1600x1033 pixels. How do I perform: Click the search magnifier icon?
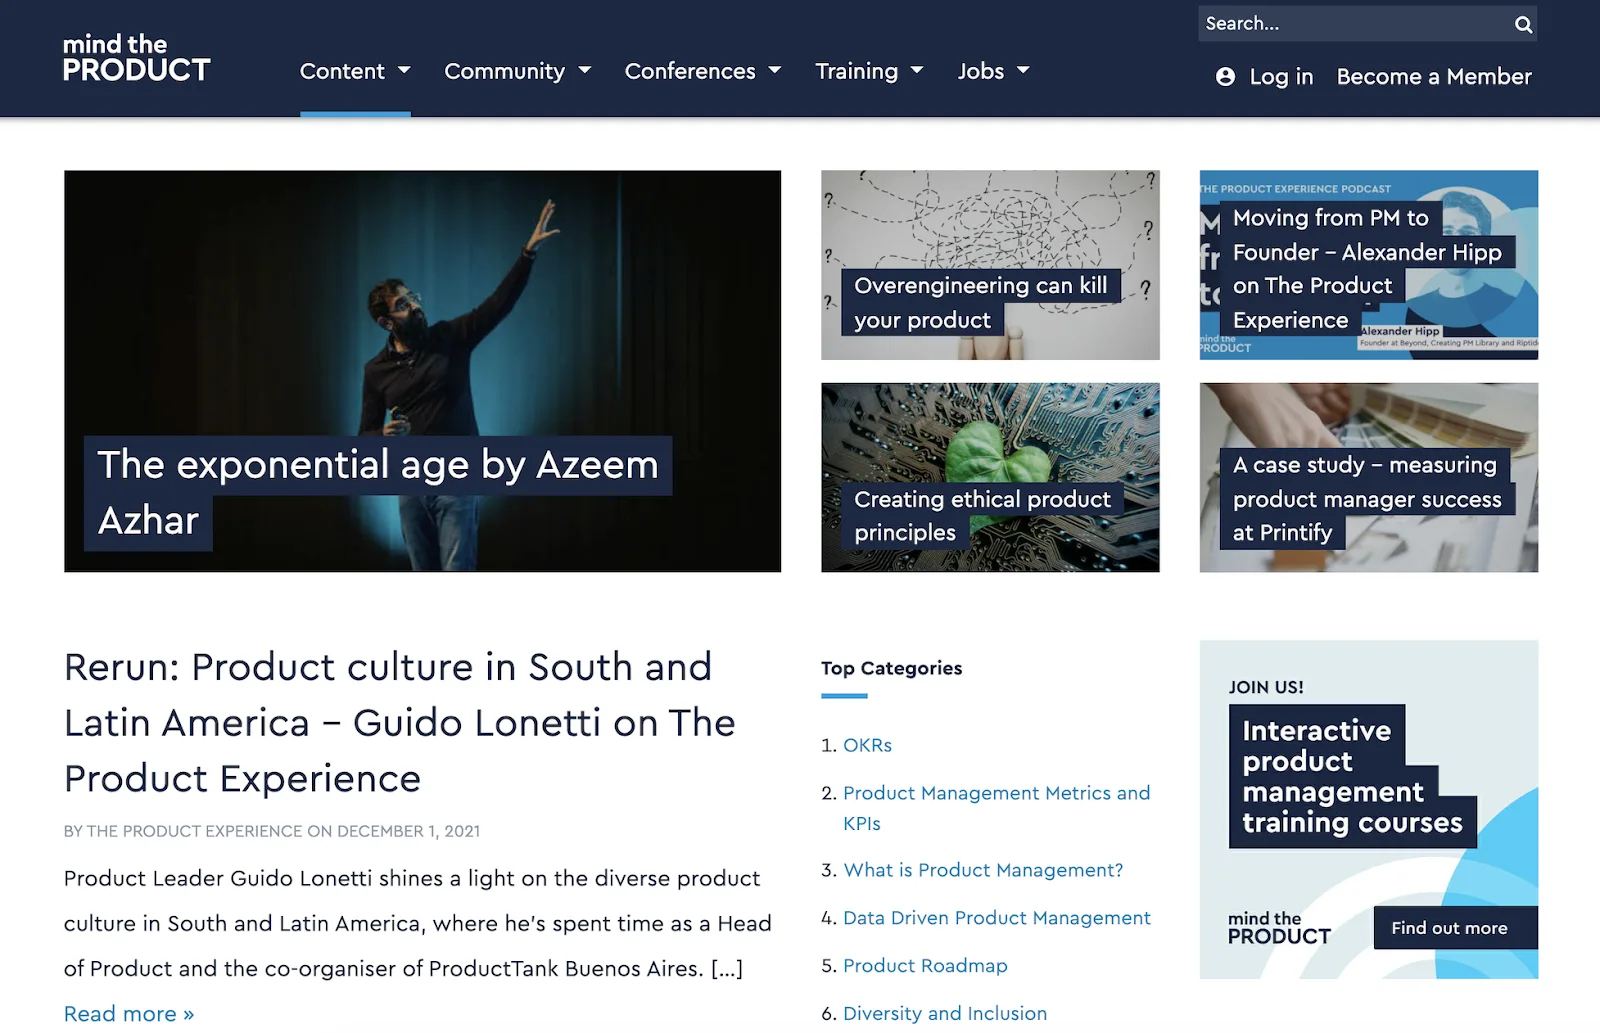[x=1523, y=24]
